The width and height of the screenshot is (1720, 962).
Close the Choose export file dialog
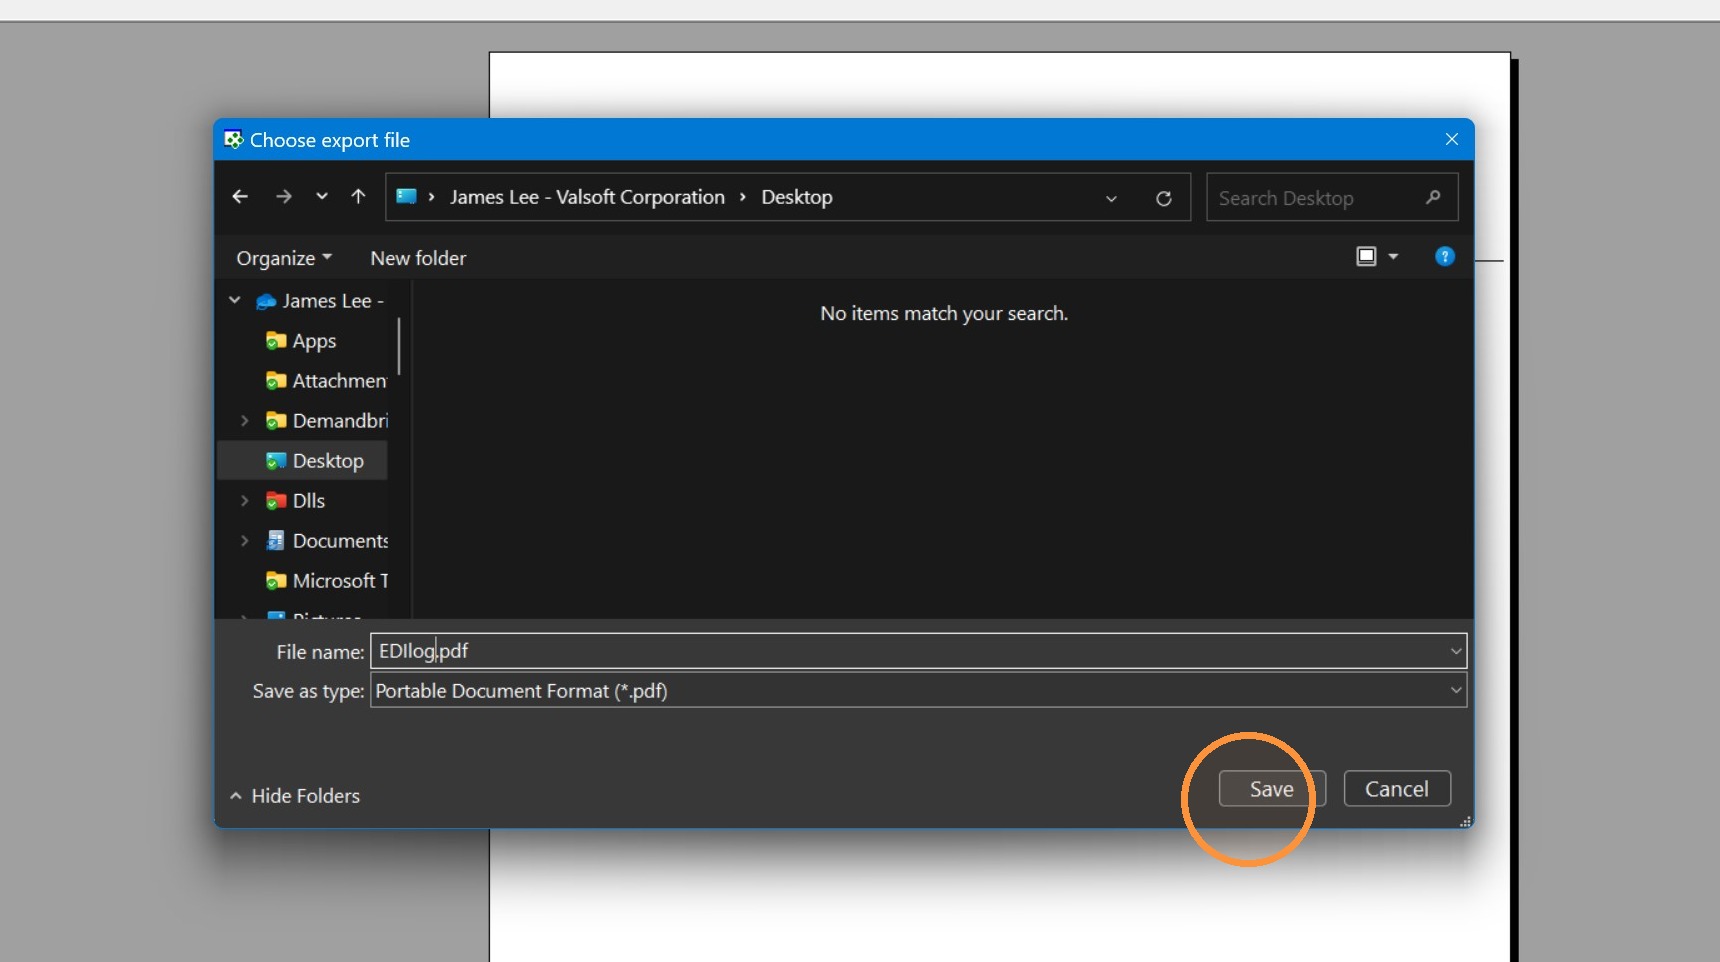[1452, 139]
